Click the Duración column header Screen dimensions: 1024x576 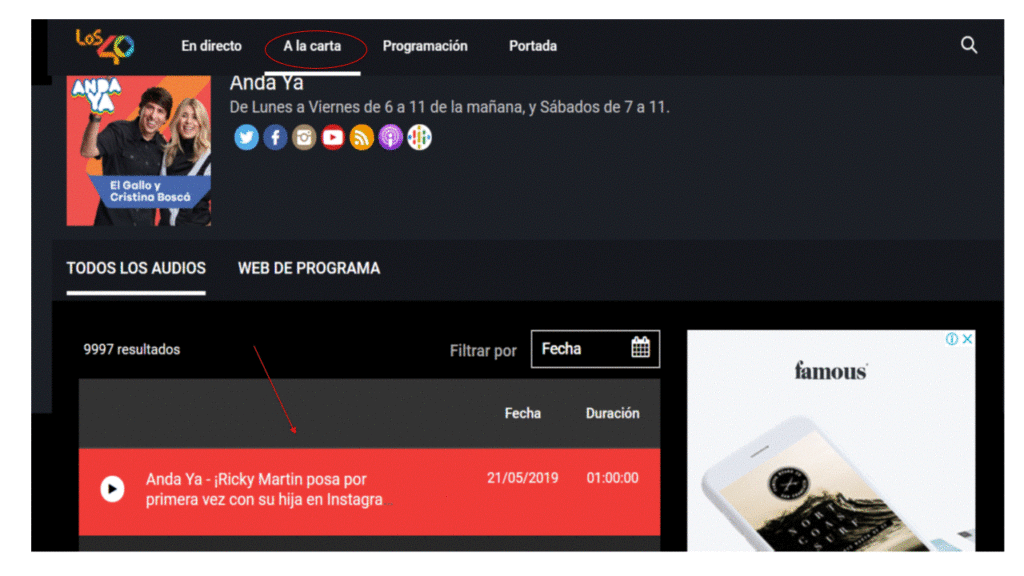[613, 413]
